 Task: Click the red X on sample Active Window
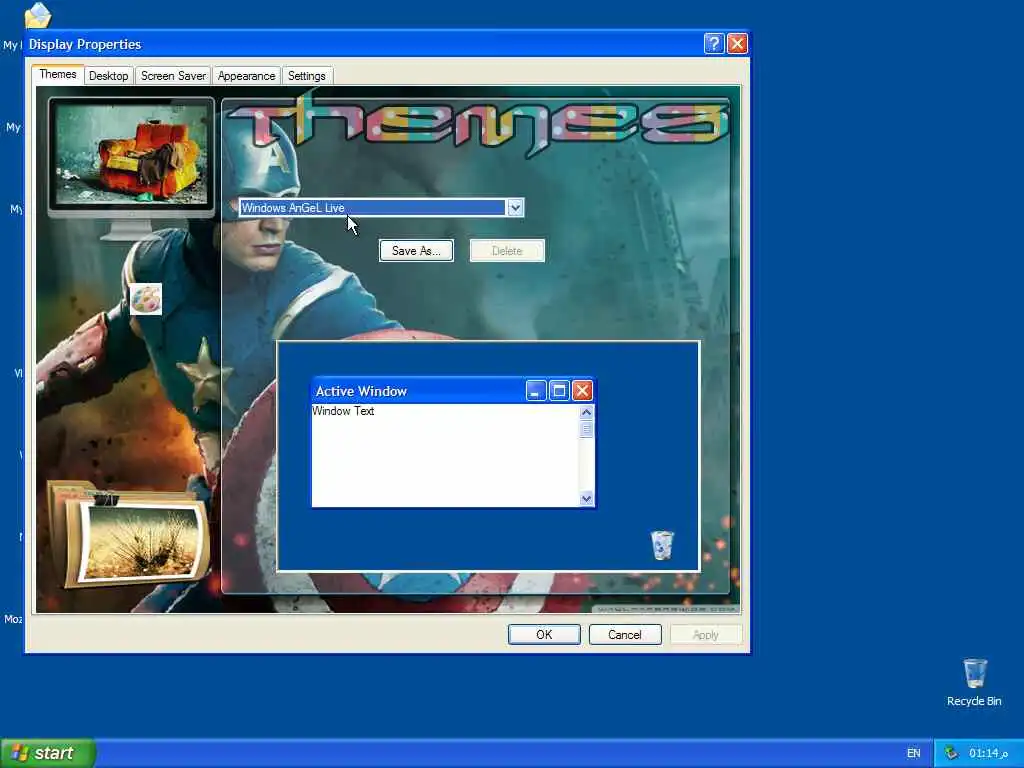tap(582, 391)
